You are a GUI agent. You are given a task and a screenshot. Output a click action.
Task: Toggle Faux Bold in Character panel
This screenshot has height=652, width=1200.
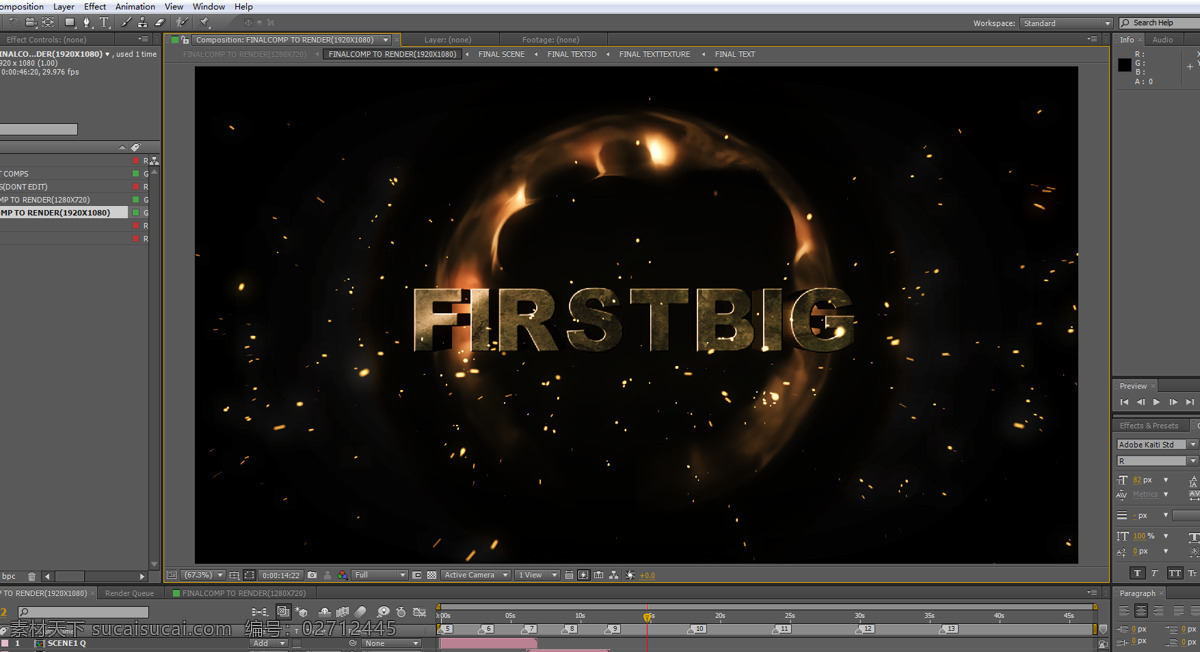point(1137,573)
